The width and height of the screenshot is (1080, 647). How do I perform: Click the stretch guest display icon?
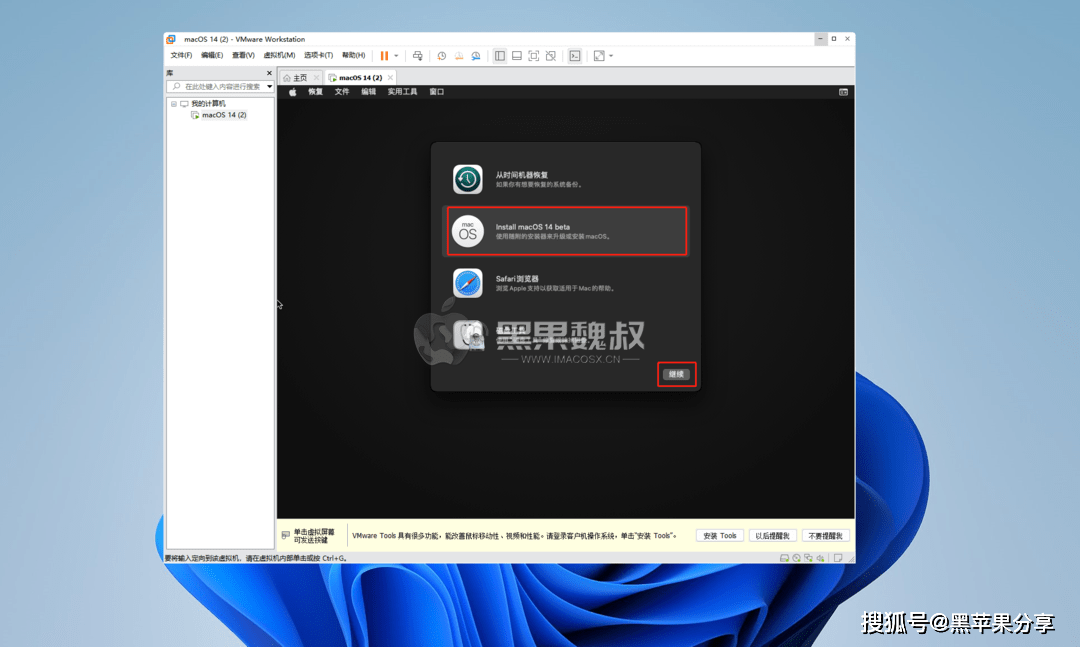tap(599, 56)
